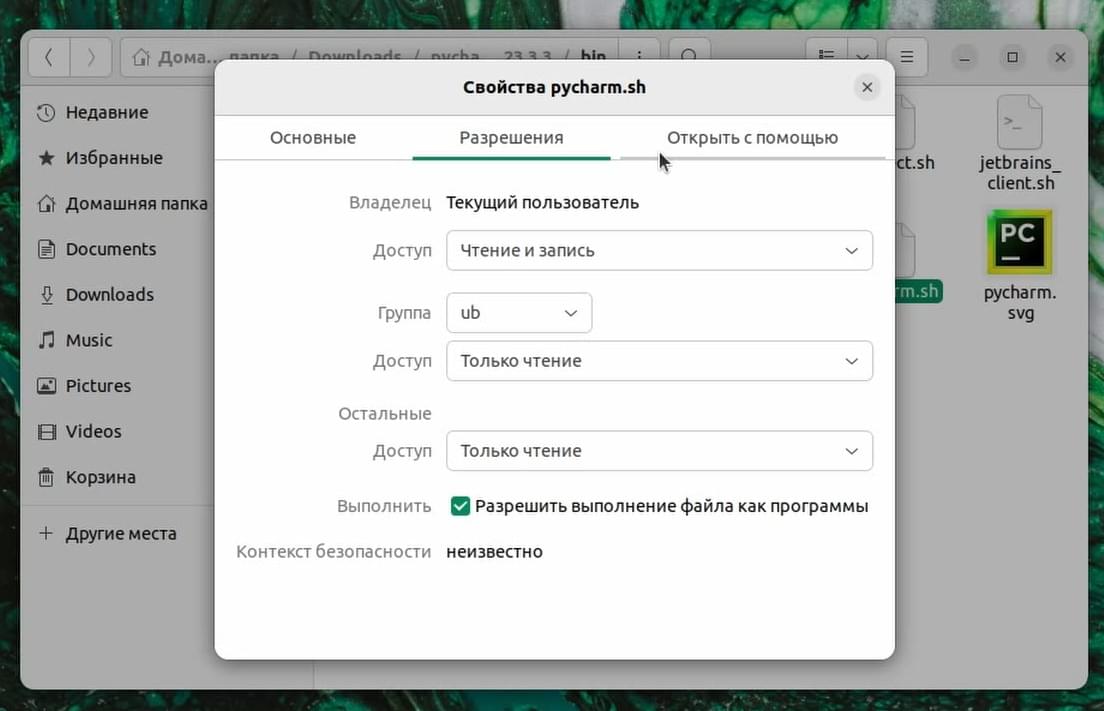Image resolution: width=1104 pixels, height=711 pixels.
Task: Open owner Доступ dropdown Чтение и запись
Action: click(659, 251)
